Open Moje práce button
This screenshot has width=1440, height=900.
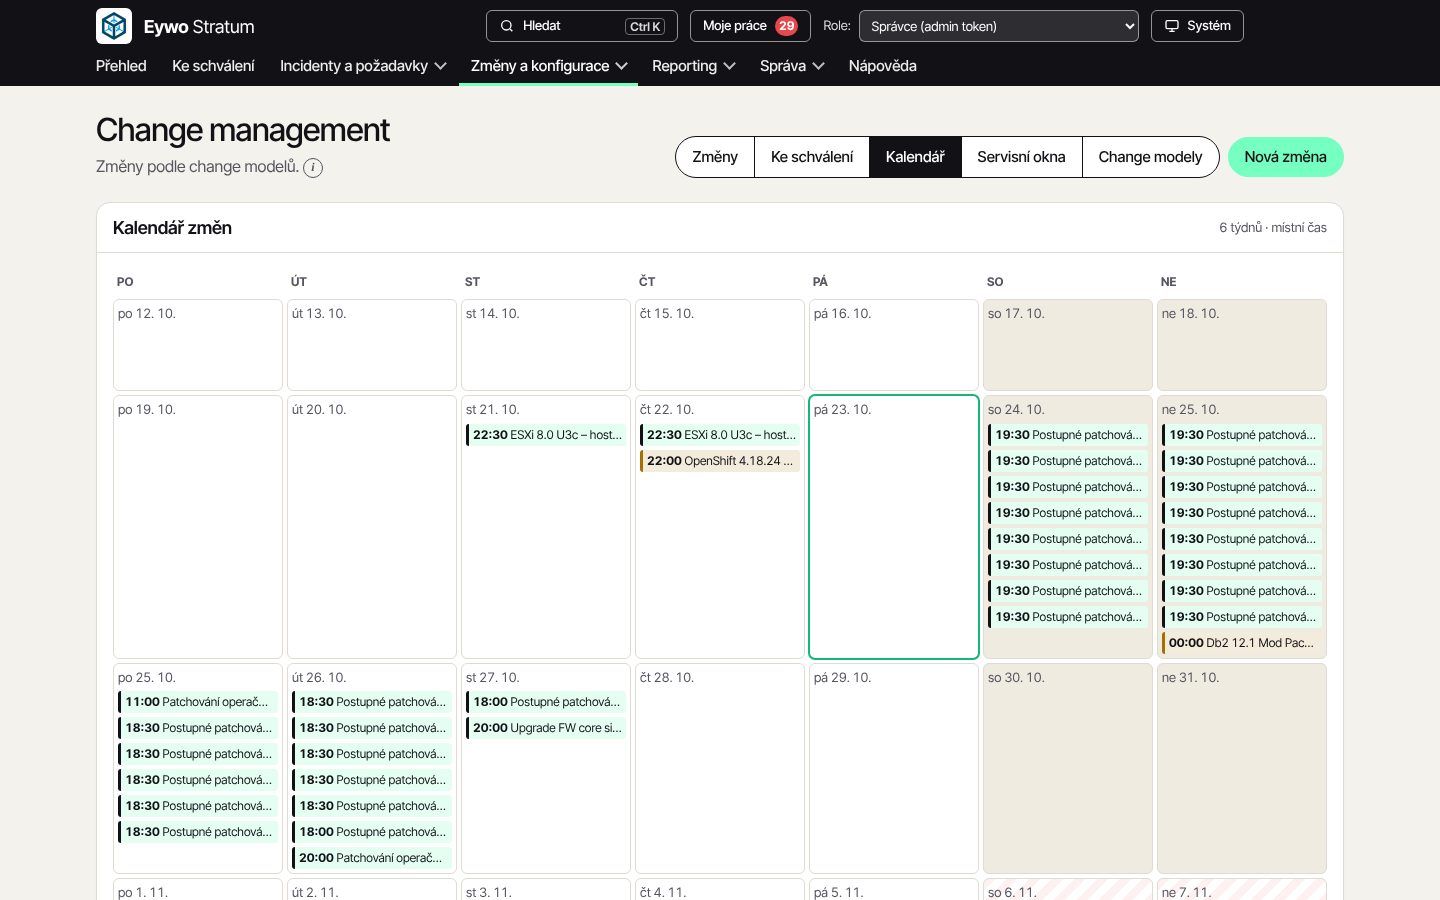pos(750,26)
